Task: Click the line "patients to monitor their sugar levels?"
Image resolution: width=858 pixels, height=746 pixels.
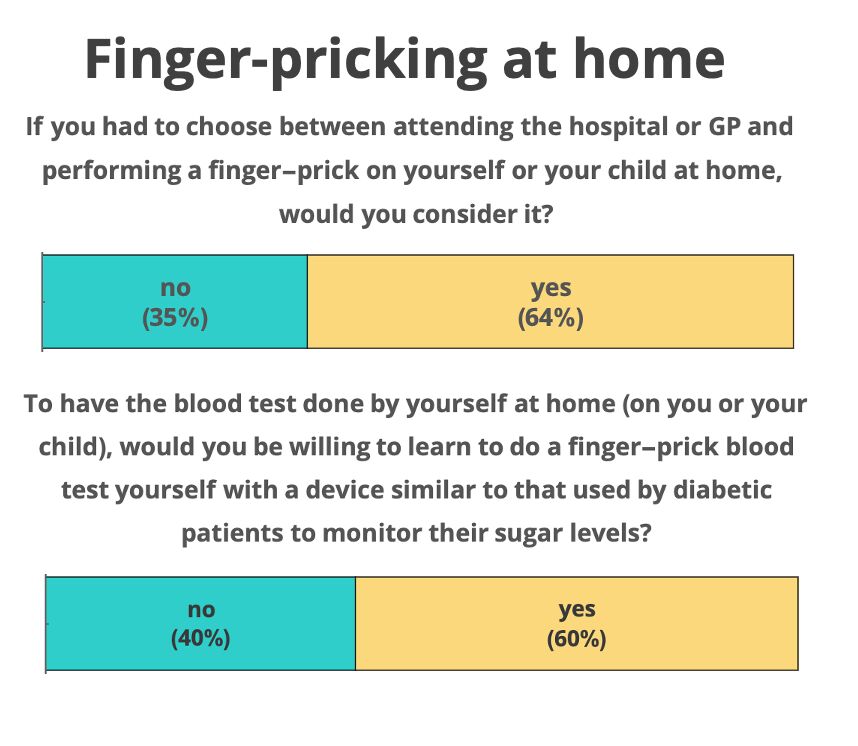Action: (416, 533)
